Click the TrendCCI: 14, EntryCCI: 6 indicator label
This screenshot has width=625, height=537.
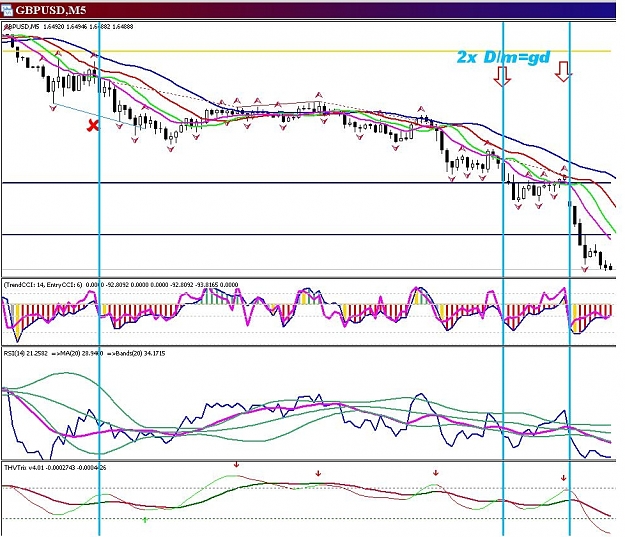pos(121,285)
